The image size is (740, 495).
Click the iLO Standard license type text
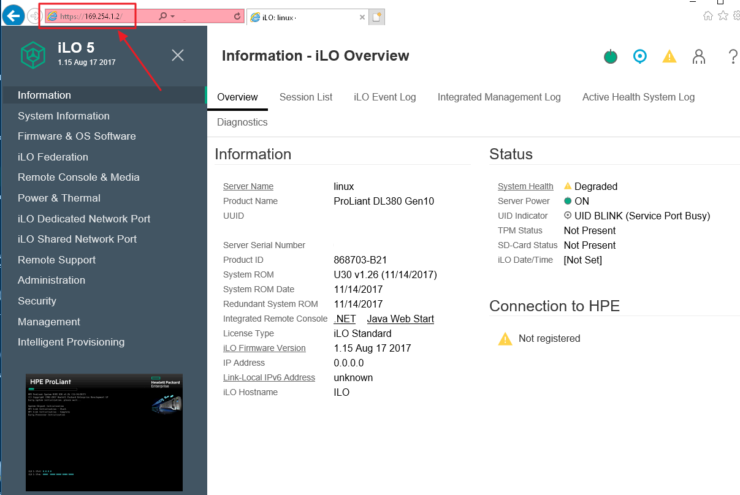[x=362, y=334]
